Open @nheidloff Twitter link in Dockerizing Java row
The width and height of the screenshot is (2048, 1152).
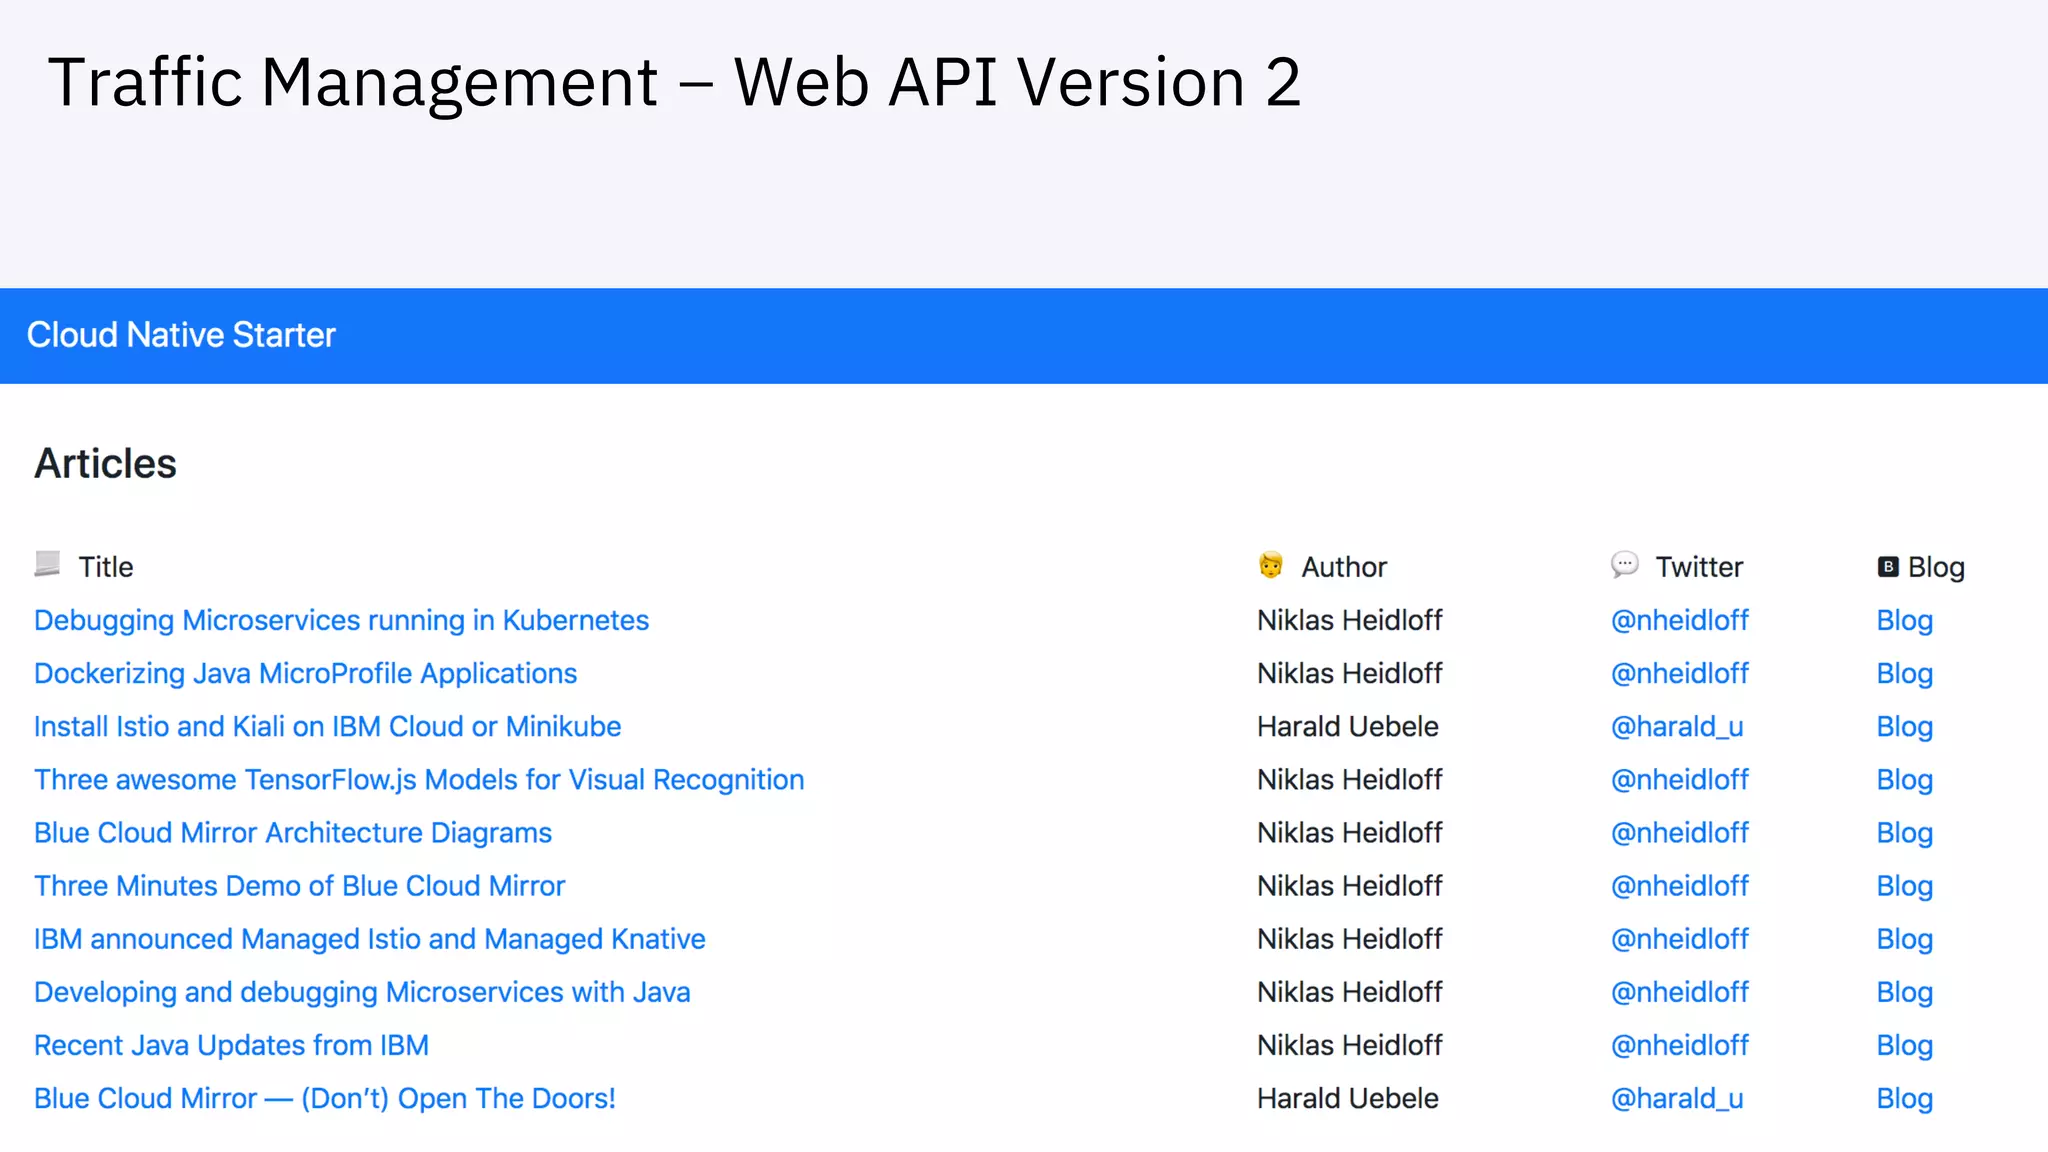coord(1679,673)
